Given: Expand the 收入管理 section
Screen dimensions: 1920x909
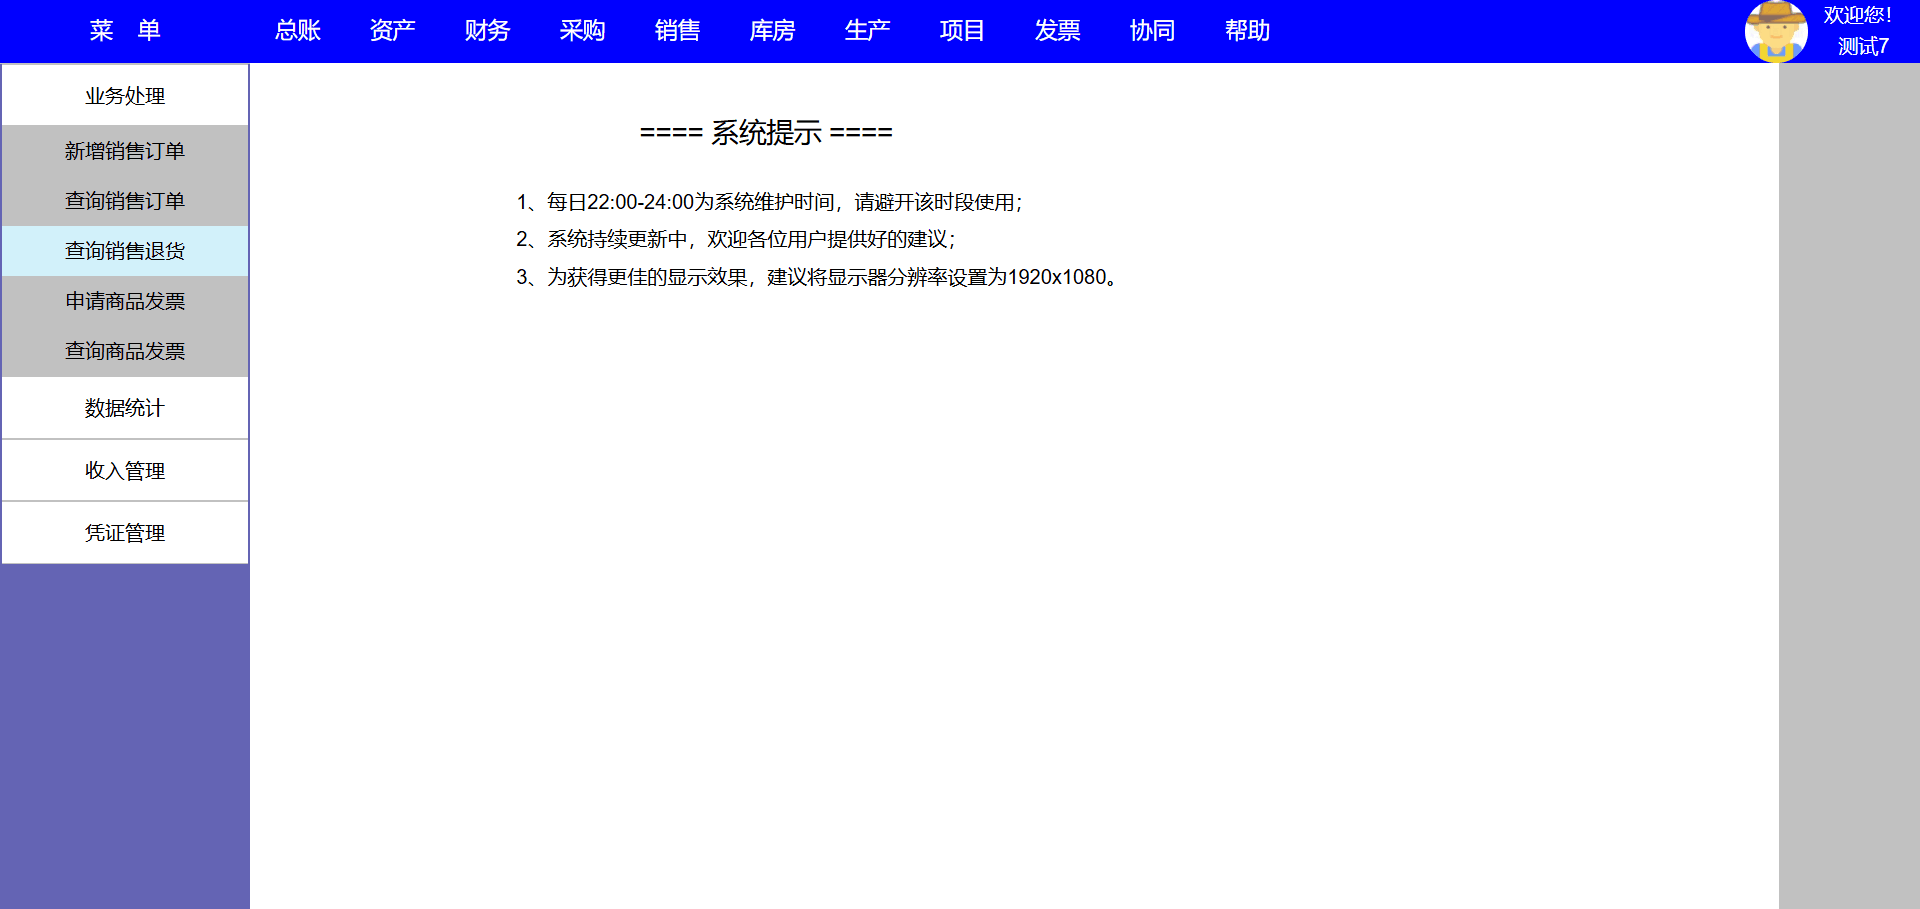Looking at the screenshot, I should 125,471.
